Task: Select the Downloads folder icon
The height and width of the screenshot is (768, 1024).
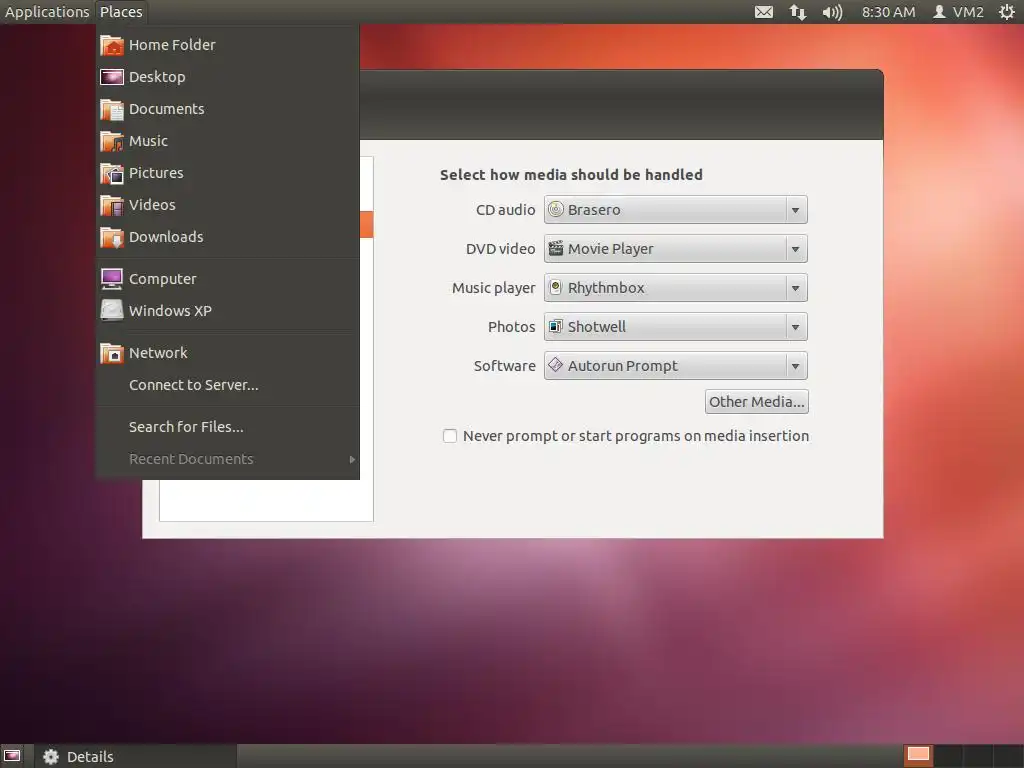Action: coord(112,237)
